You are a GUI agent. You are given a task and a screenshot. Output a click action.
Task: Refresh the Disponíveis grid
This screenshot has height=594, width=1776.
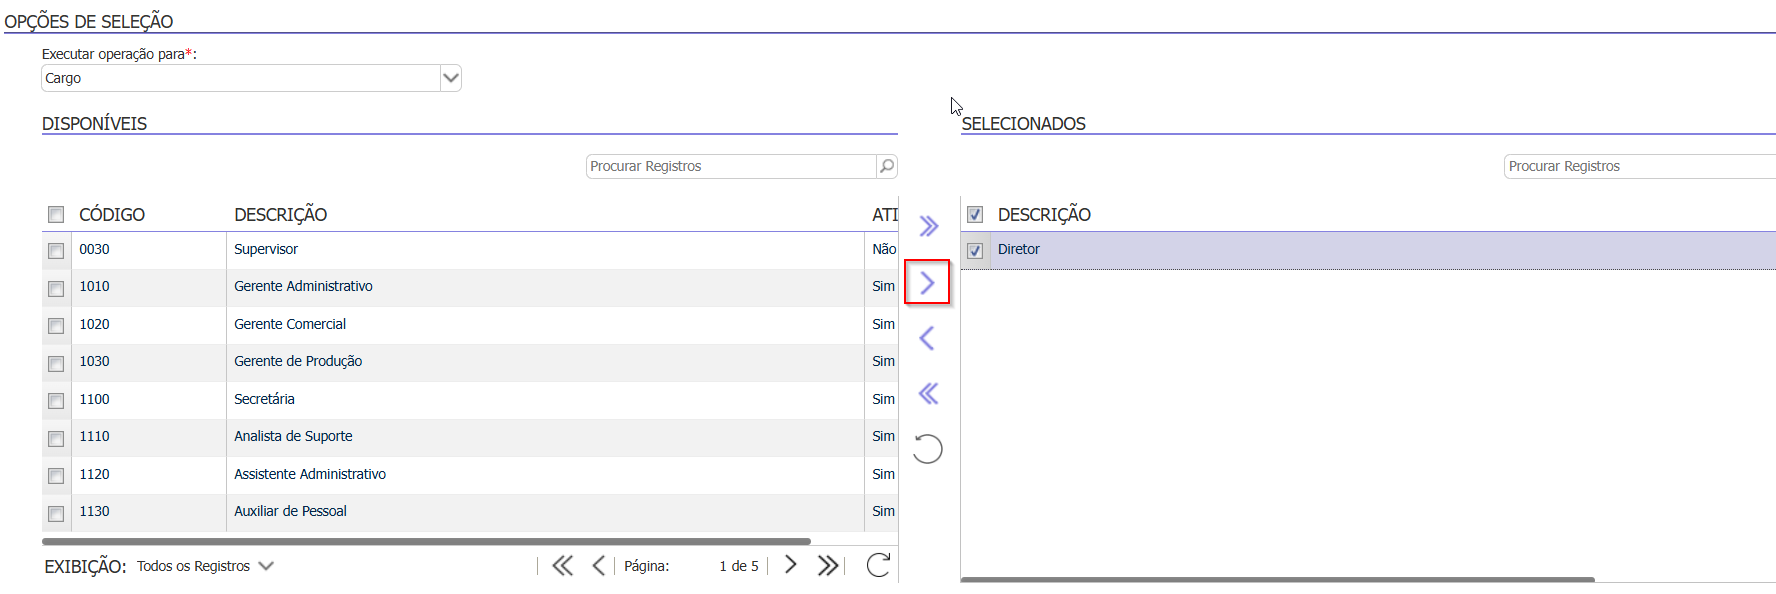(878, 565)
